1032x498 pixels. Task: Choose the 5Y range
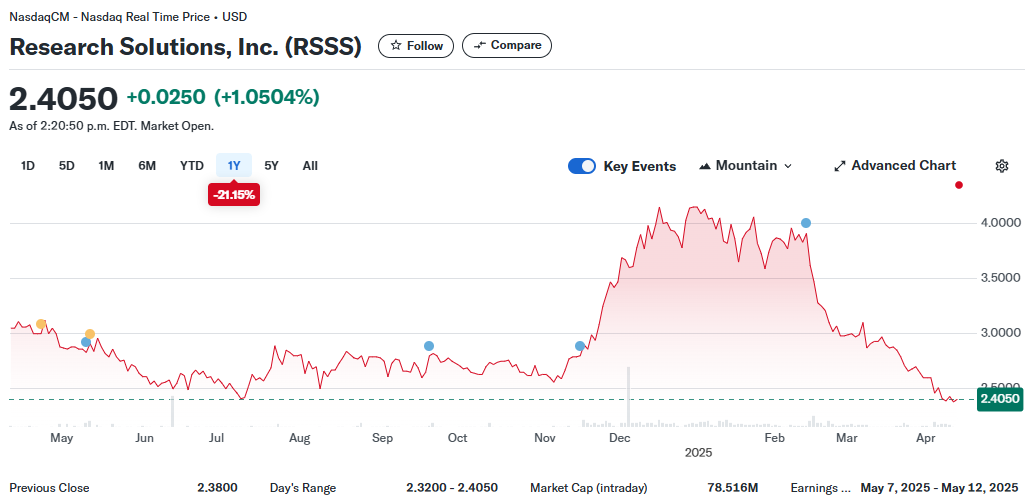[x=271, y=166]
